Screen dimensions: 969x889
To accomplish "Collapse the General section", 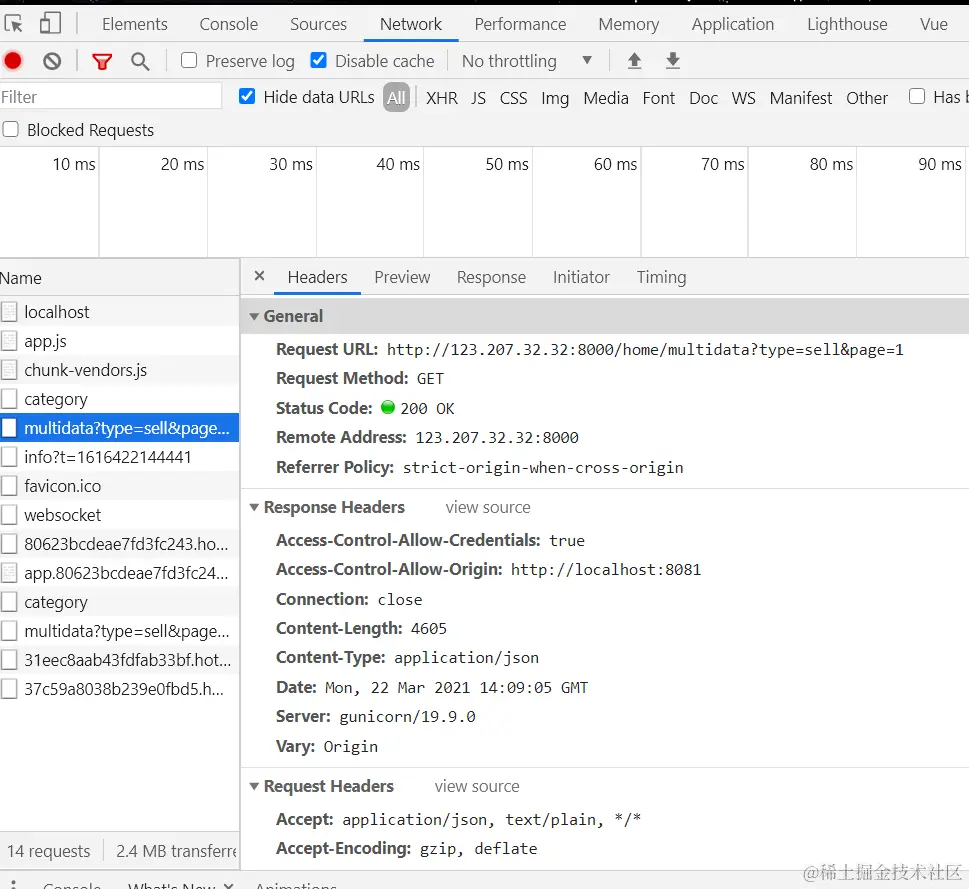I will (x=254, y=316).
